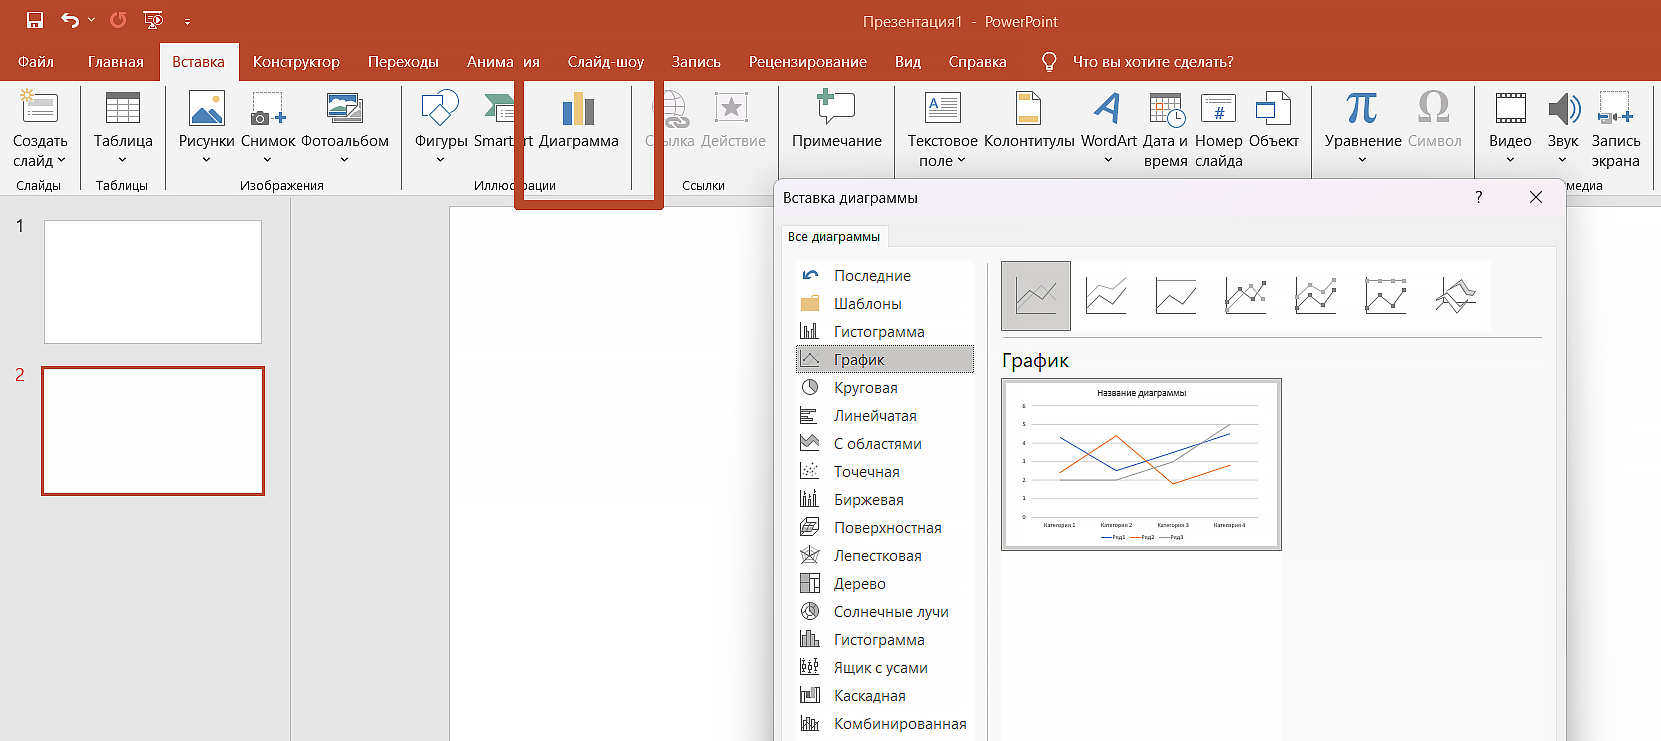This screenshot has height=741, width=1661.
Task: Open the Справка tab
Action: tap(978, 62)
